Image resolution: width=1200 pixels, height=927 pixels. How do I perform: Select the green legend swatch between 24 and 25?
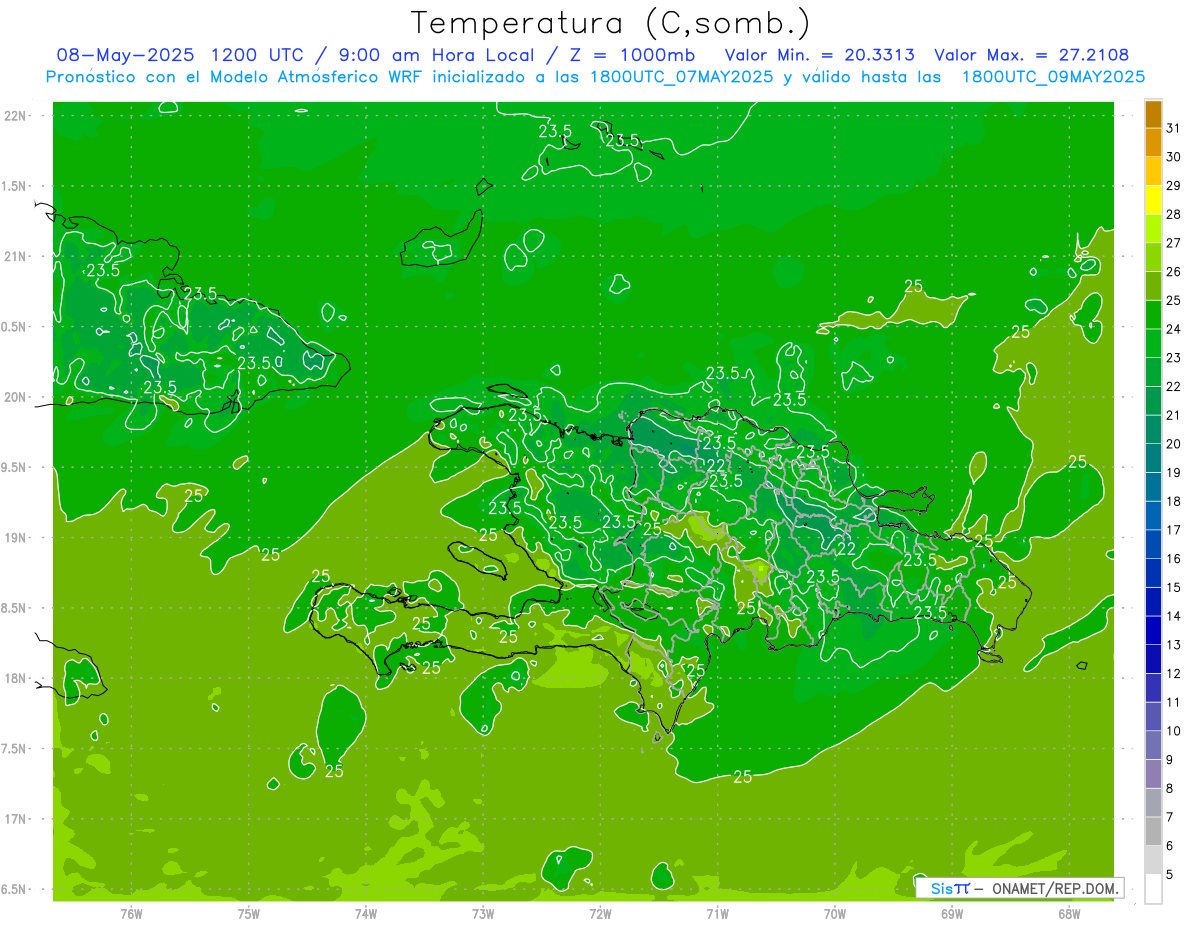click(x=1153, y=314)
